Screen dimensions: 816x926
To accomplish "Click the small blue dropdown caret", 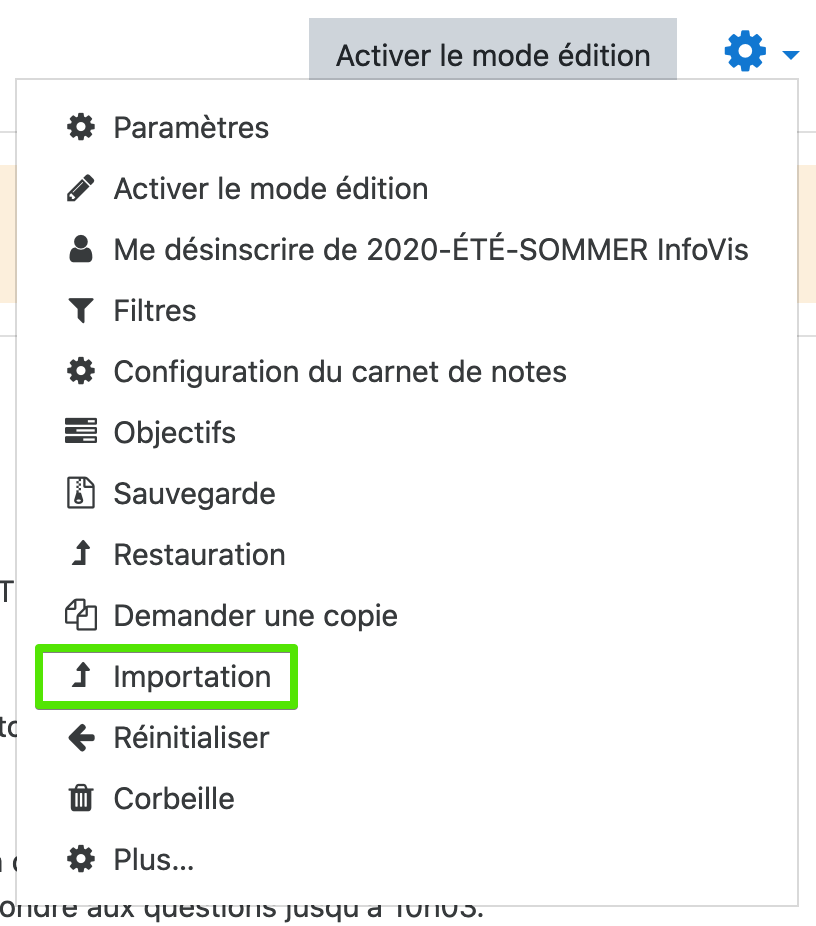I will pyautogui.click(x=791, y=55).
